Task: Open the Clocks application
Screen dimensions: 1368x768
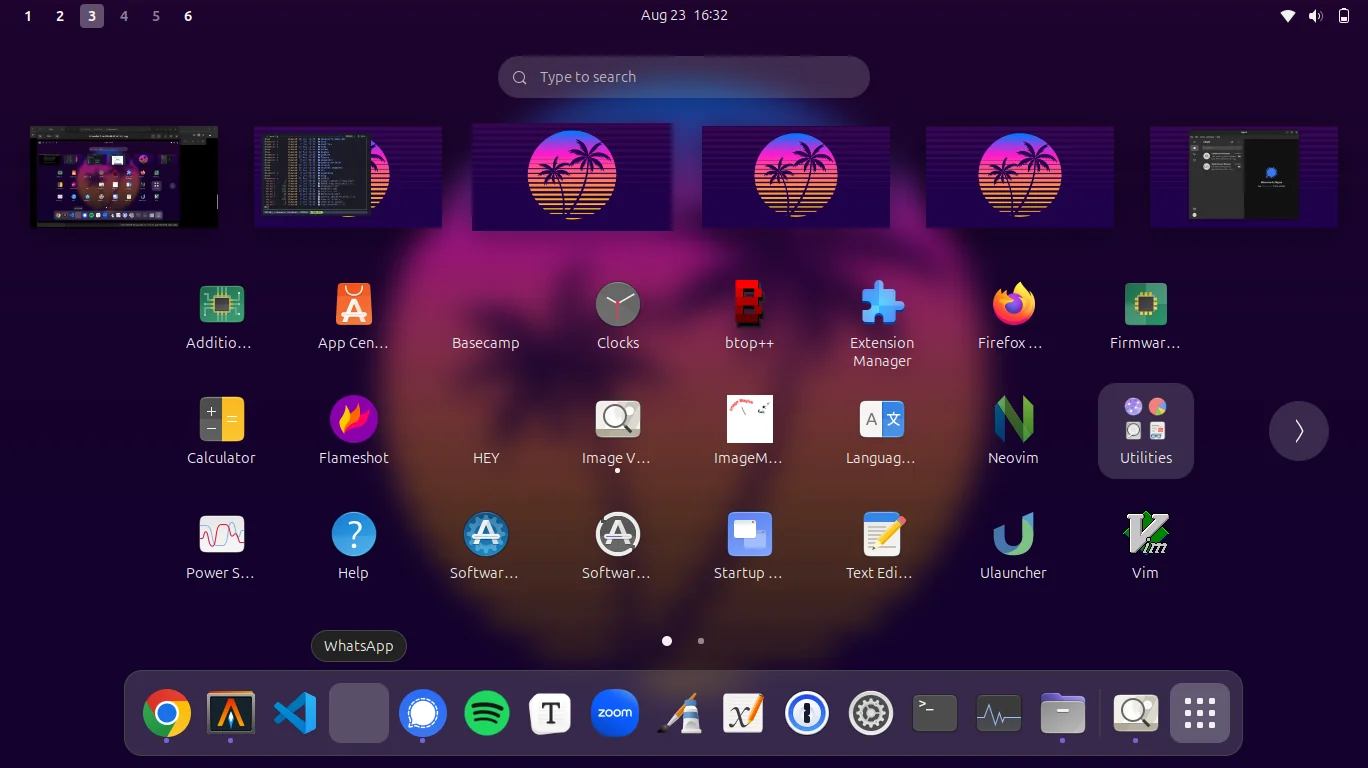Action: (x=618, y=304)
